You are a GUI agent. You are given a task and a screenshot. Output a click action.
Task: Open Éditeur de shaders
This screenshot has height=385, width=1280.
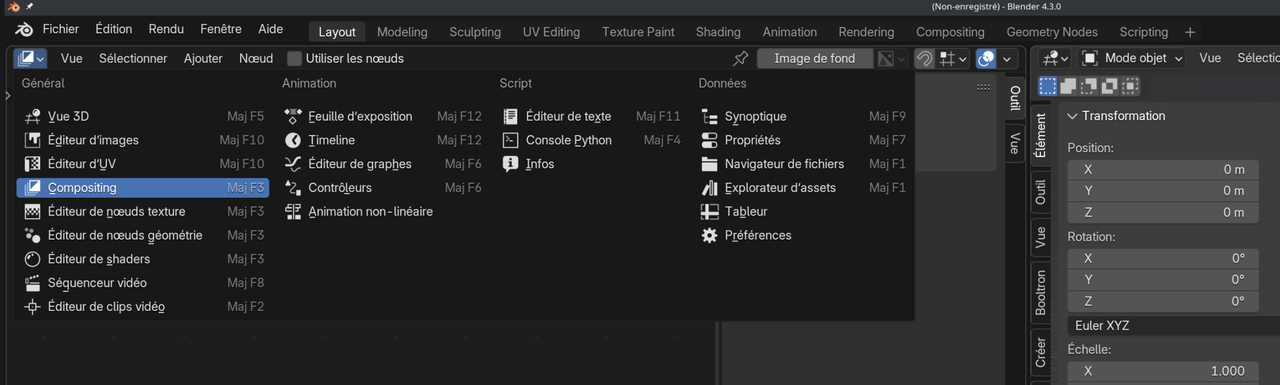[143, 259]
